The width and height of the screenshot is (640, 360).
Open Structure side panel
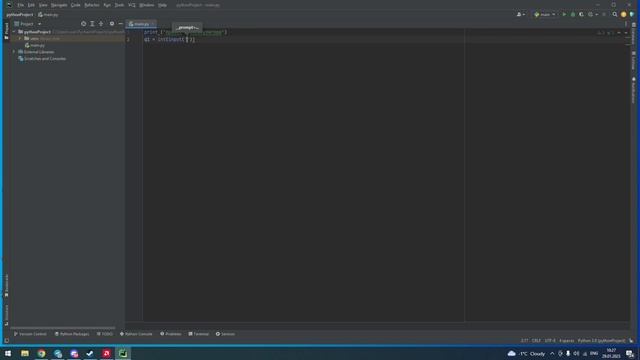tap(6, 315)
